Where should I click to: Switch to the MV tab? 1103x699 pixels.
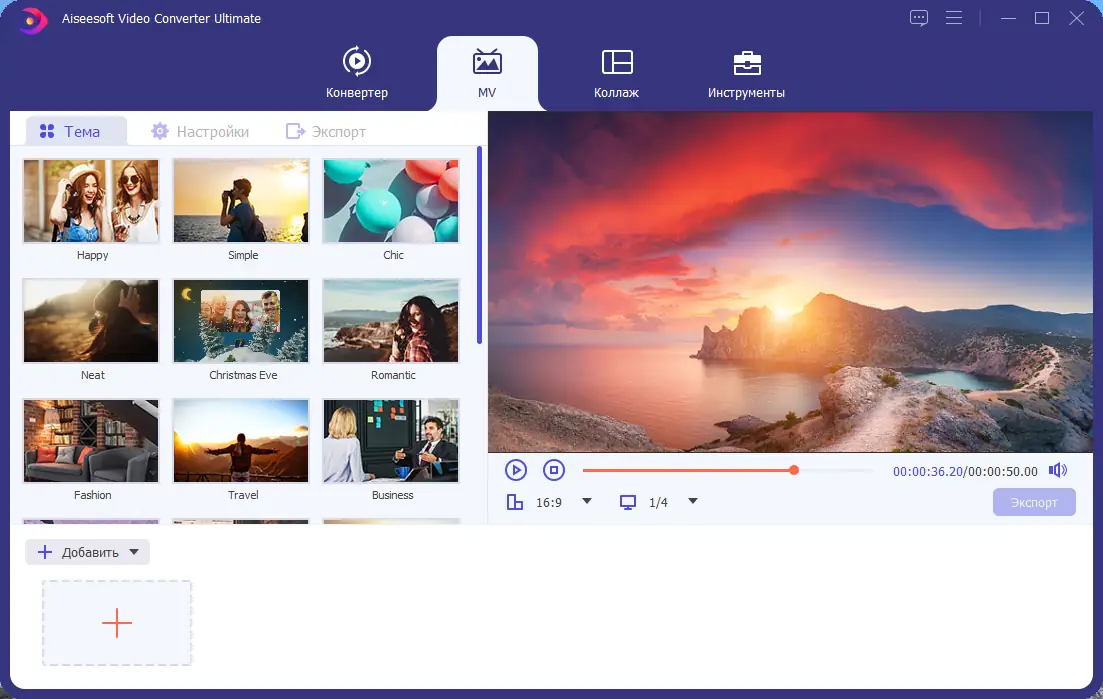tap(487, 73)
